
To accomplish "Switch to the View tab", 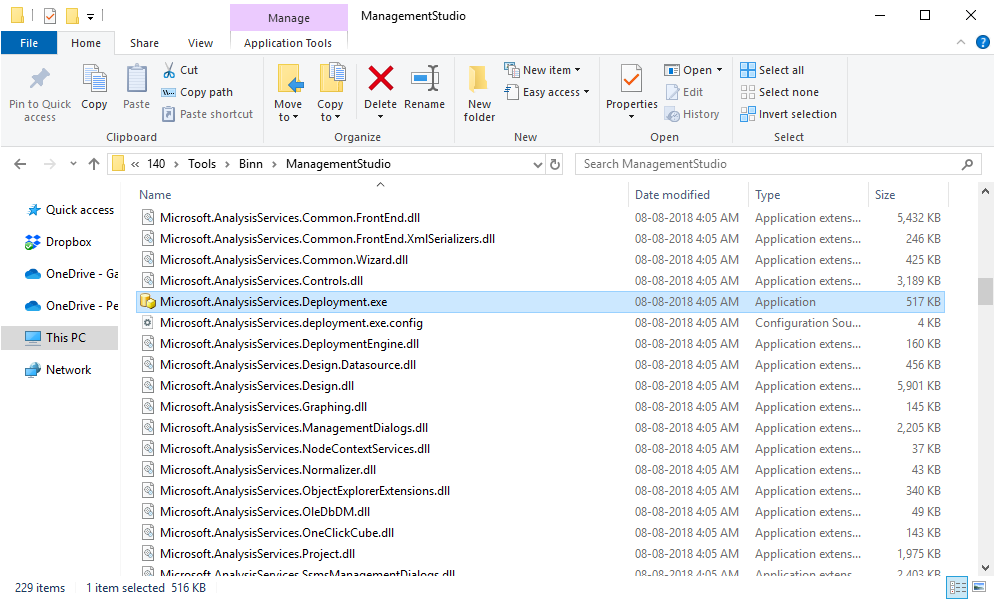I will click(x=200, y=43).
